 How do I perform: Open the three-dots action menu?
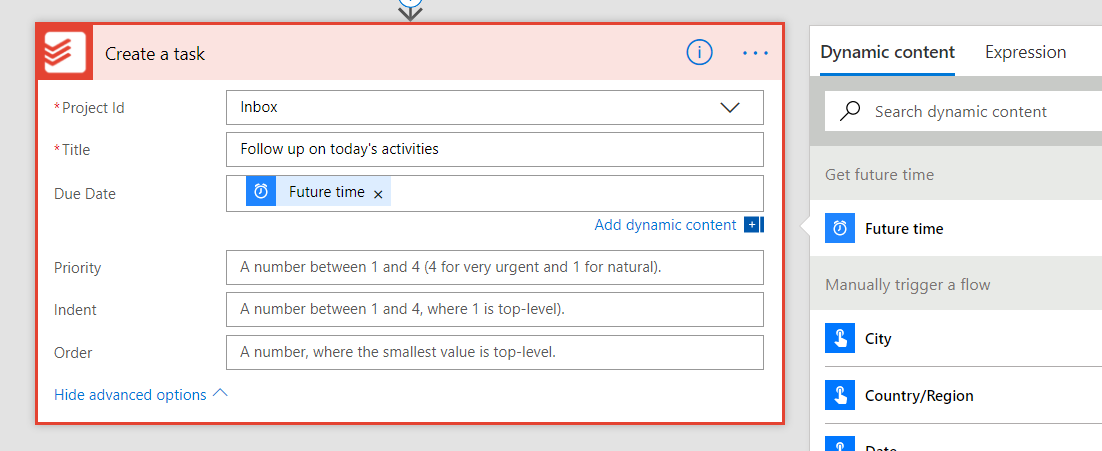(x=755, y=53)
